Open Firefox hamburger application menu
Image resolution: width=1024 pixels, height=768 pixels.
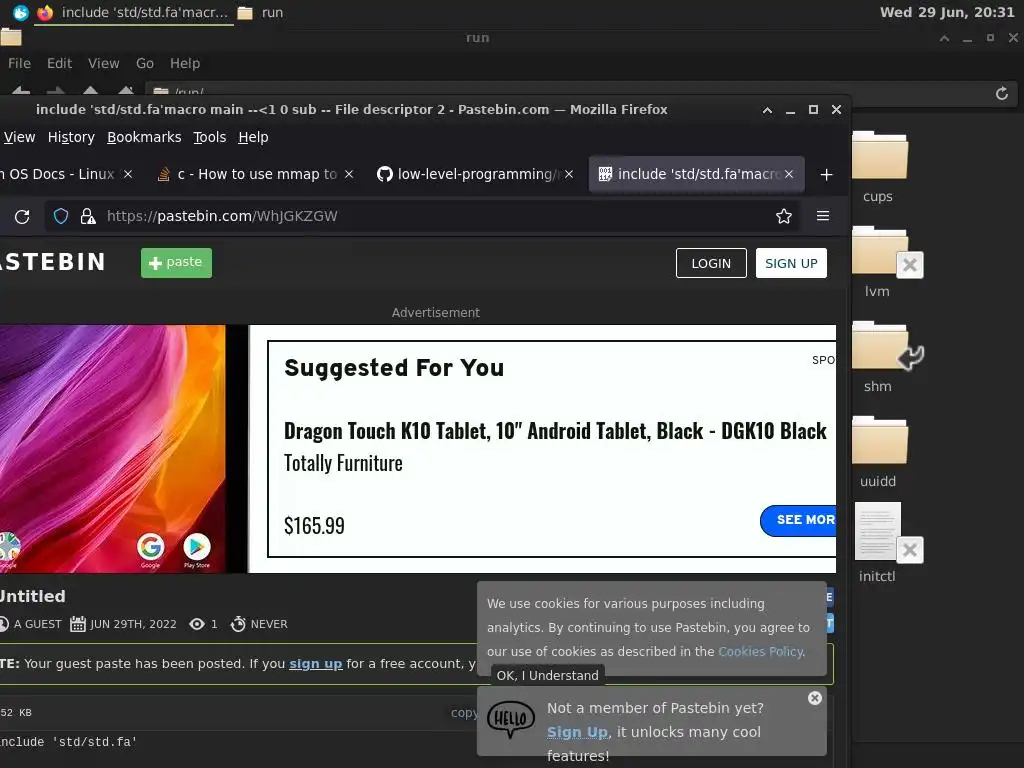[823, 216]
